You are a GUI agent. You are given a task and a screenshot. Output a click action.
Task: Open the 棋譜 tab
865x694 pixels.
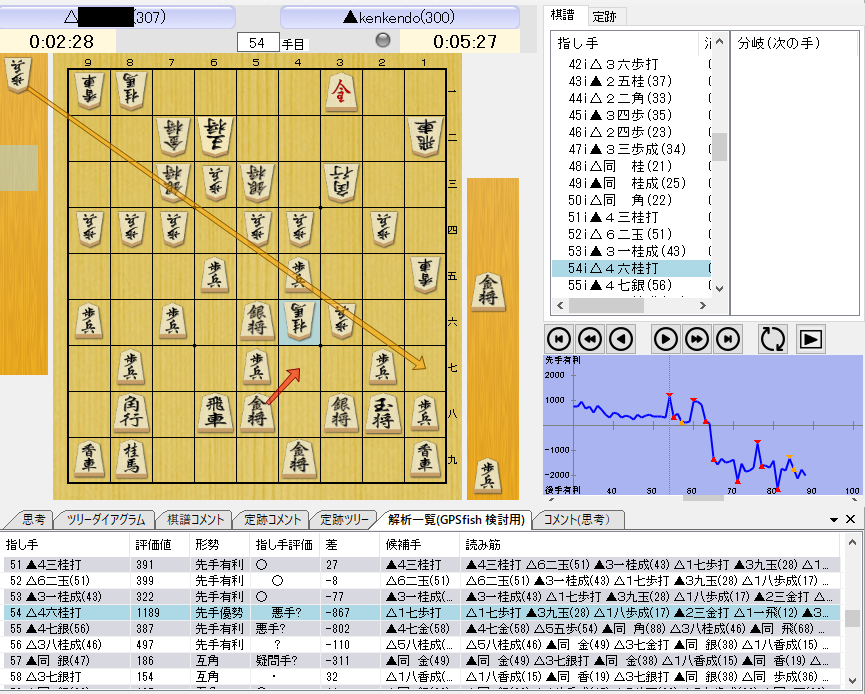tap(563, 15)
